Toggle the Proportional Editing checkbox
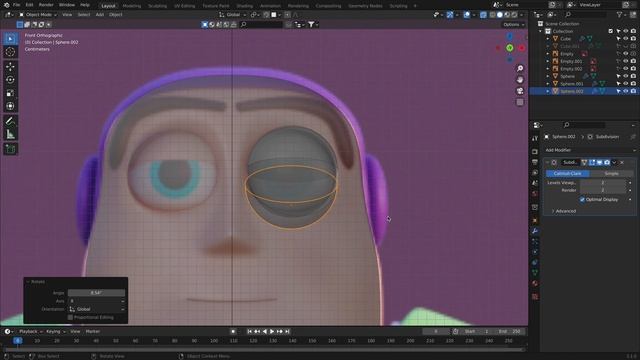The width and height of the screenshot is (640, 360). tap(70, 317)
